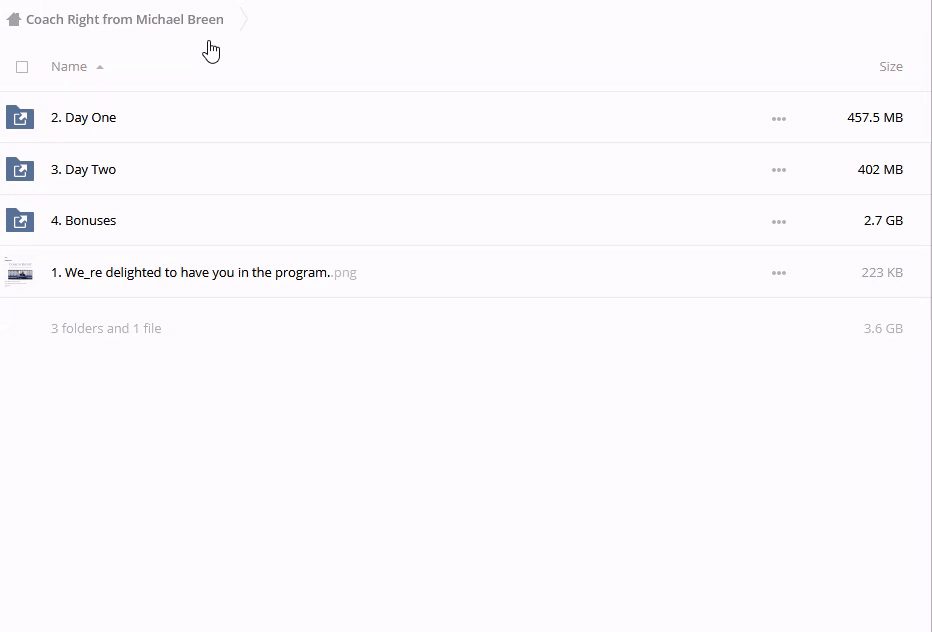The width and height of the screenshot is (932, 632).
Task: Toggle the sort arrow beside Name
Action: pos(100,67)
